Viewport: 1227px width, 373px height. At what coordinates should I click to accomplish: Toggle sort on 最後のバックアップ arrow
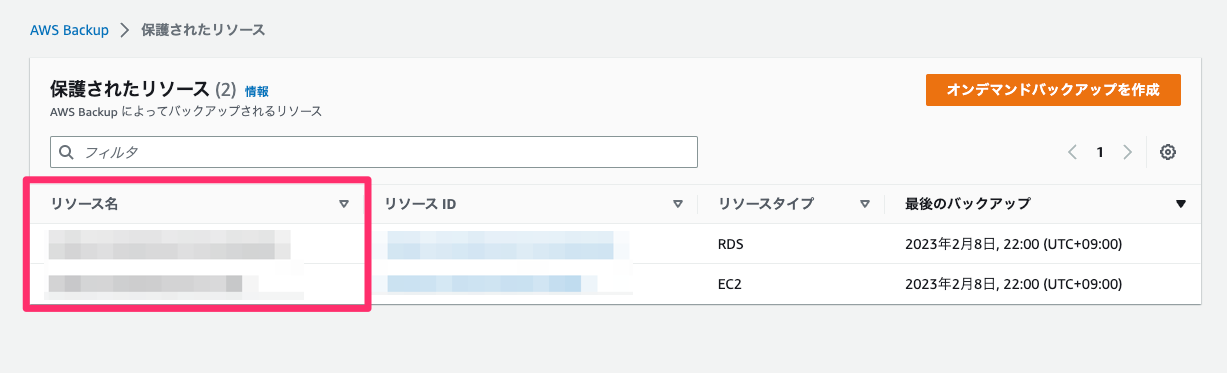coord(1180,204)
